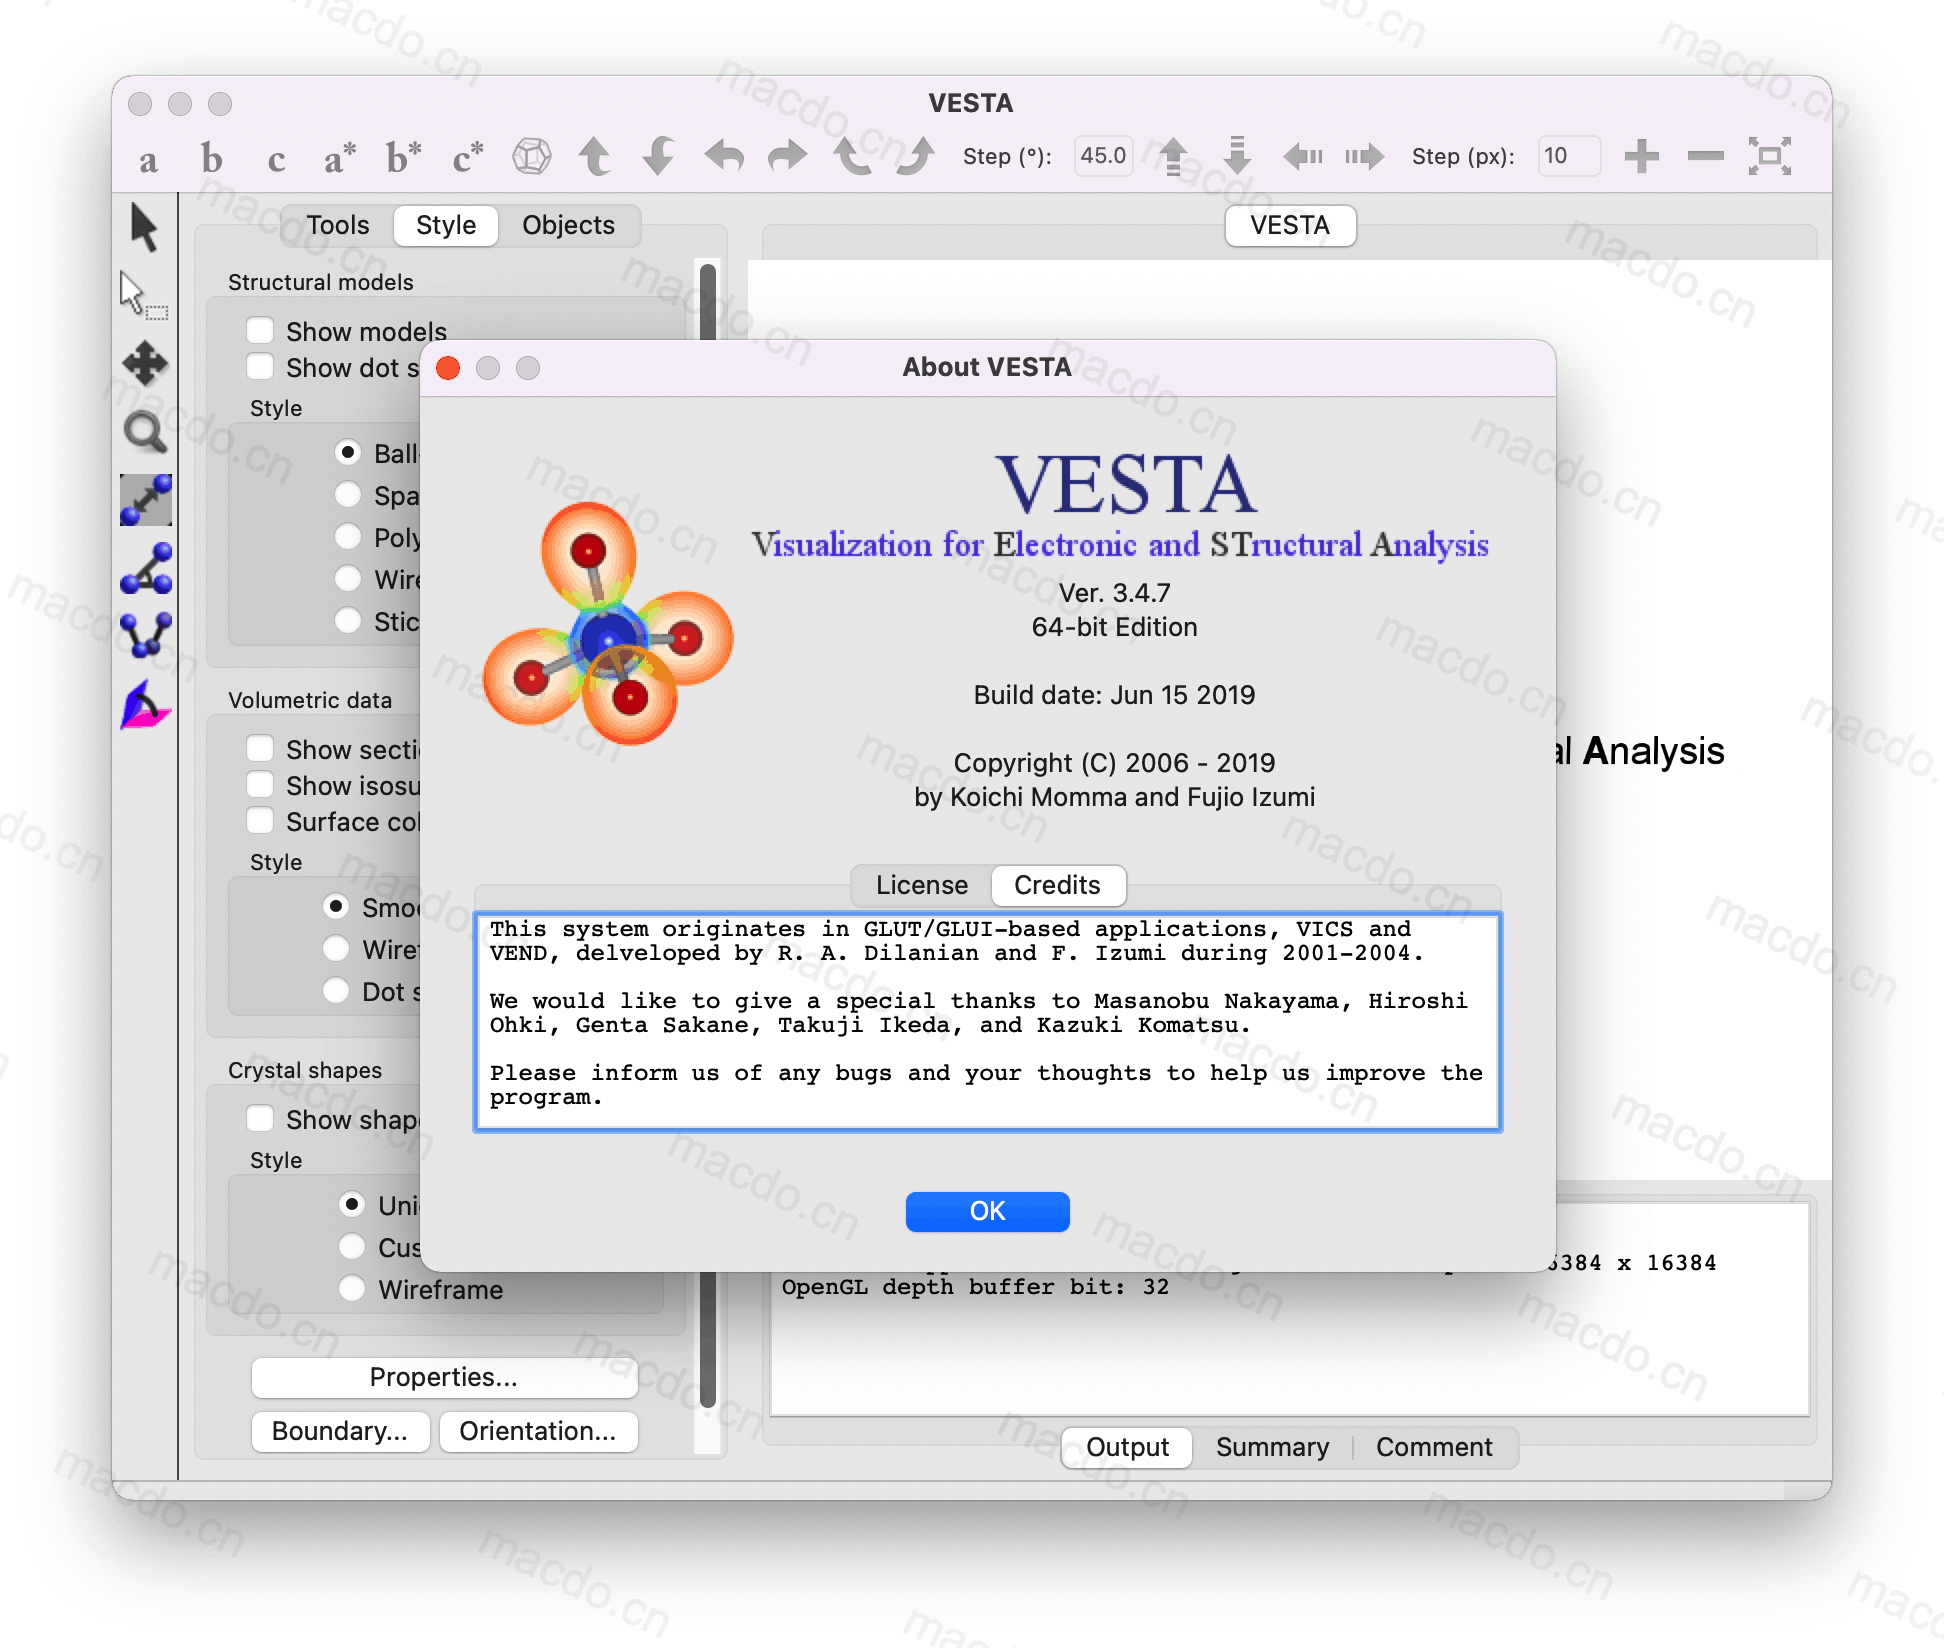Rotate the structure downward with the arrow icon

coord(659,156)
